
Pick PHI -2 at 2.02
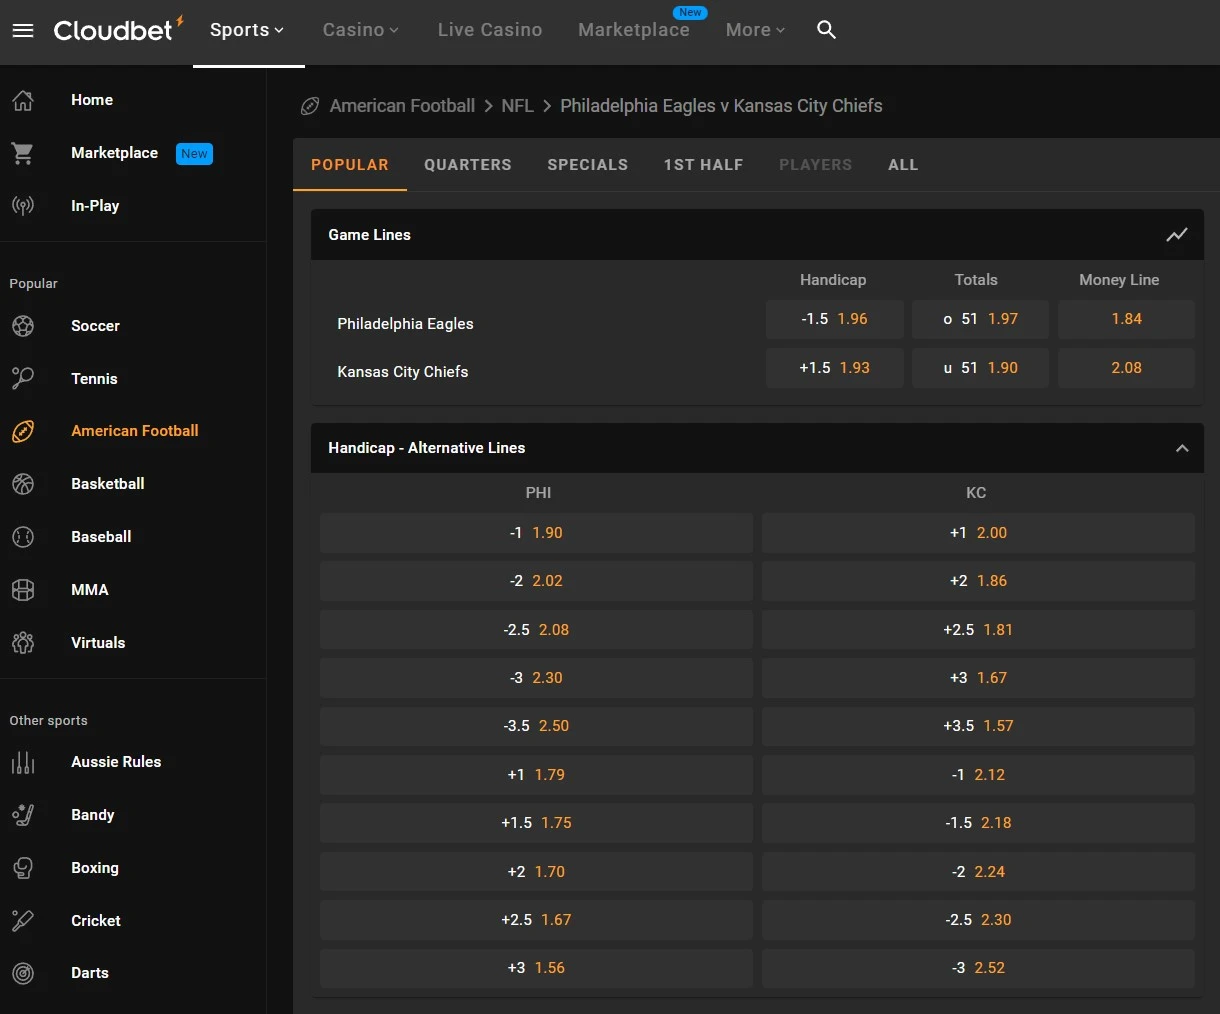(x=536, y=581)
